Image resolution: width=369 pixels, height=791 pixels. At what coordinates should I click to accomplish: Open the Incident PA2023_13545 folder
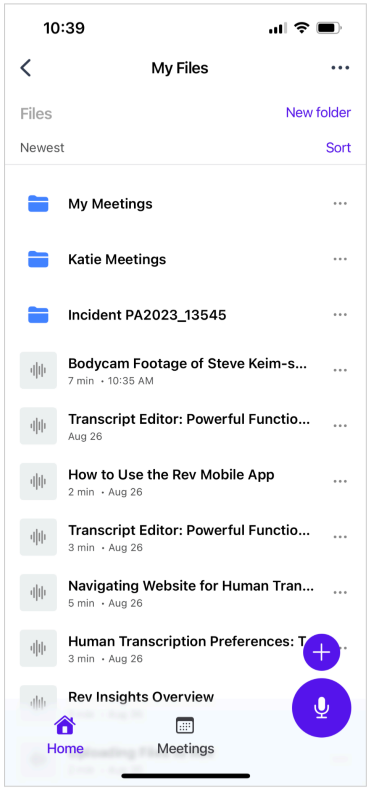tap(147, 315)
